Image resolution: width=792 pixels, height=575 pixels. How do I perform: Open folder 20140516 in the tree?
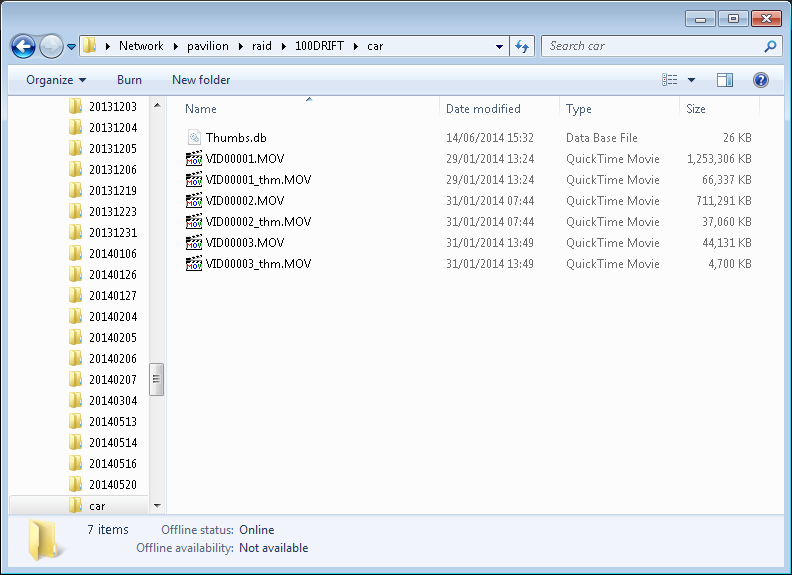pyautogui.click(x=113, y=463)
